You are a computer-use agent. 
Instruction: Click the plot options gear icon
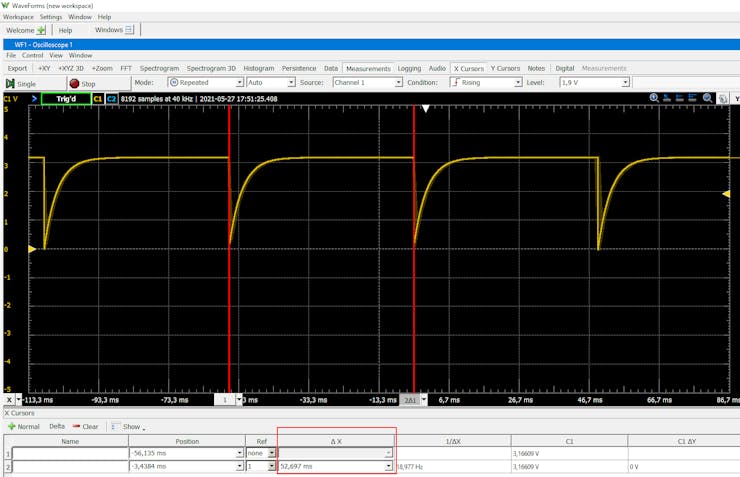(x=722, y=98)
